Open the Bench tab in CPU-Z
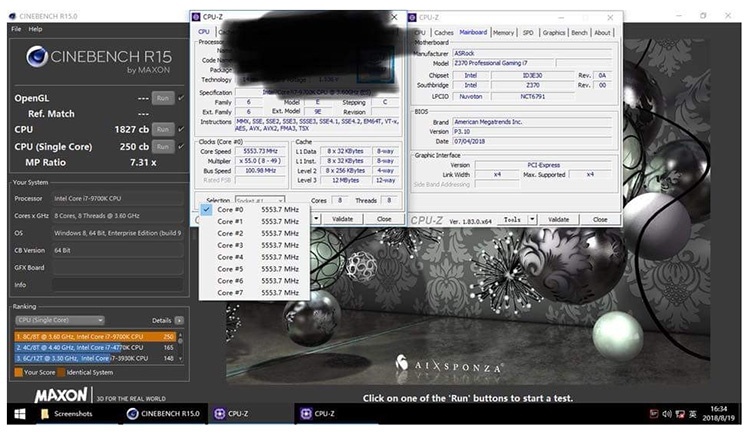Screen dimensions: 750x433 click(579, 33)
